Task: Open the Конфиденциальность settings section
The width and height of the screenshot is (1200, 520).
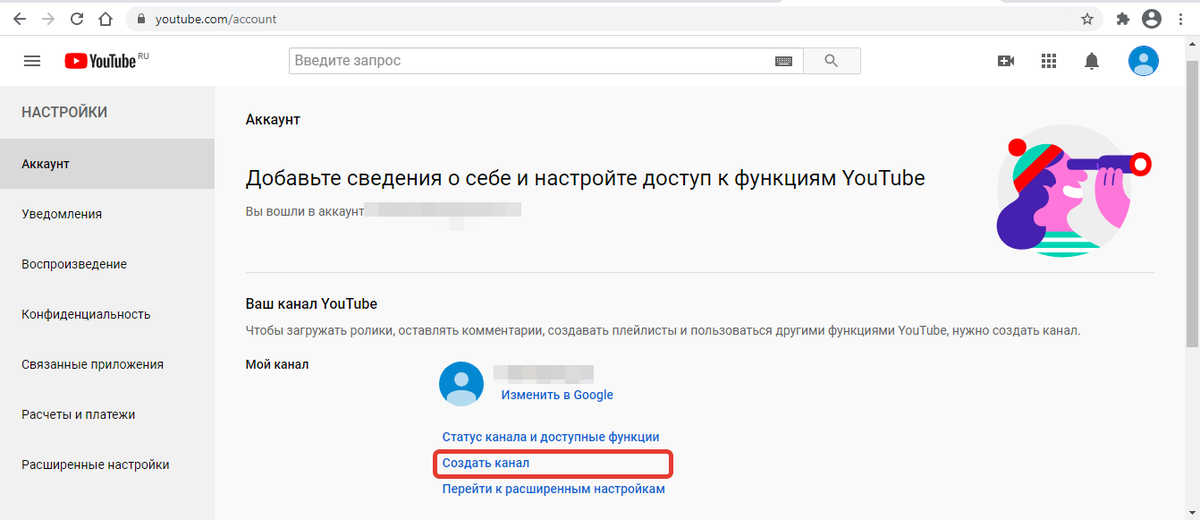Action: [107, 314]
